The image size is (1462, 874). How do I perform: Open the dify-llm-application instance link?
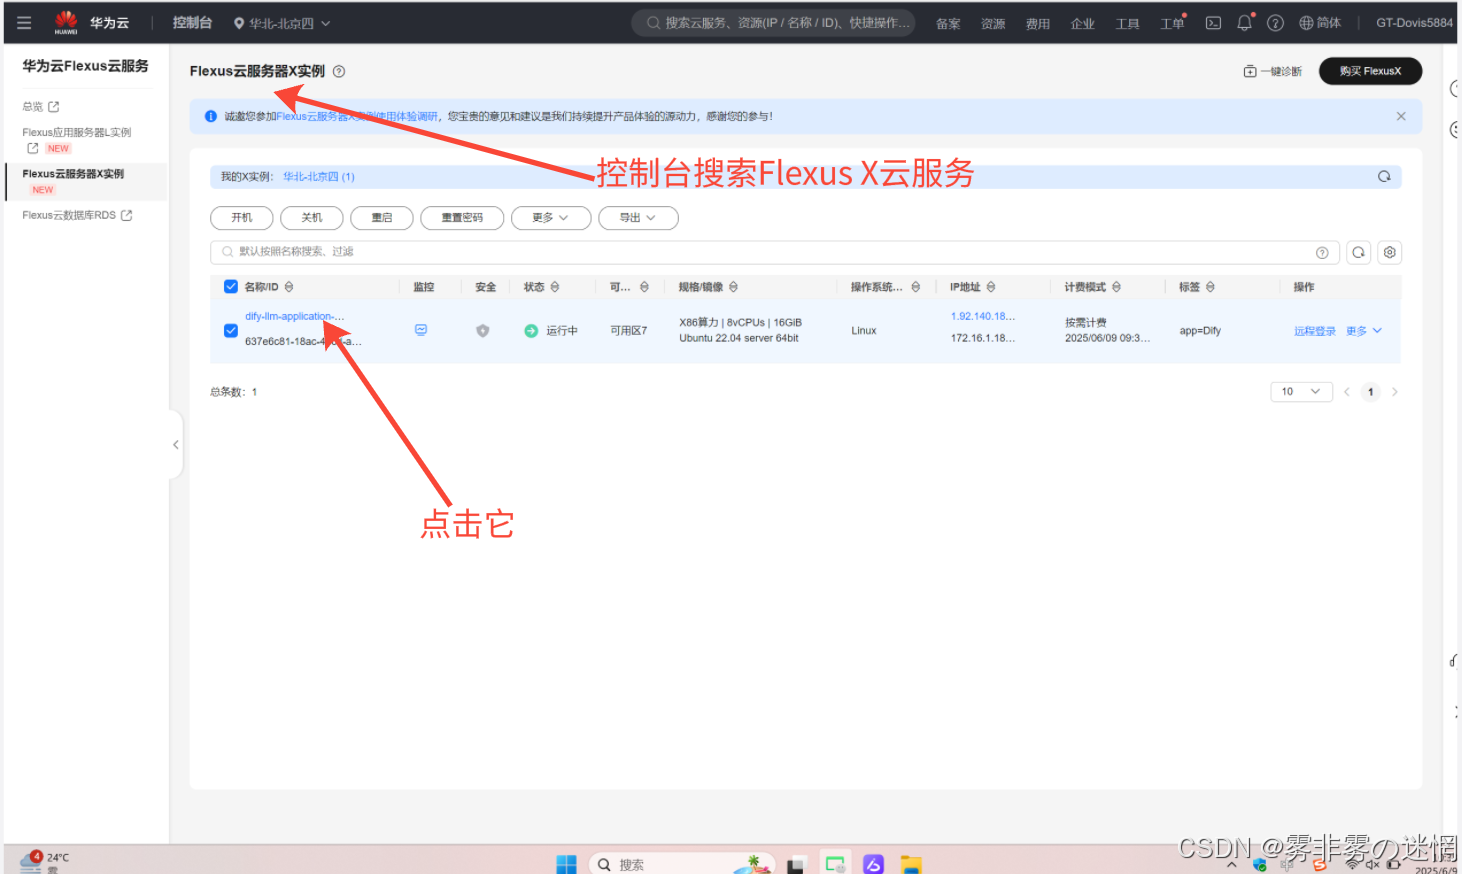tap(294, 316)
